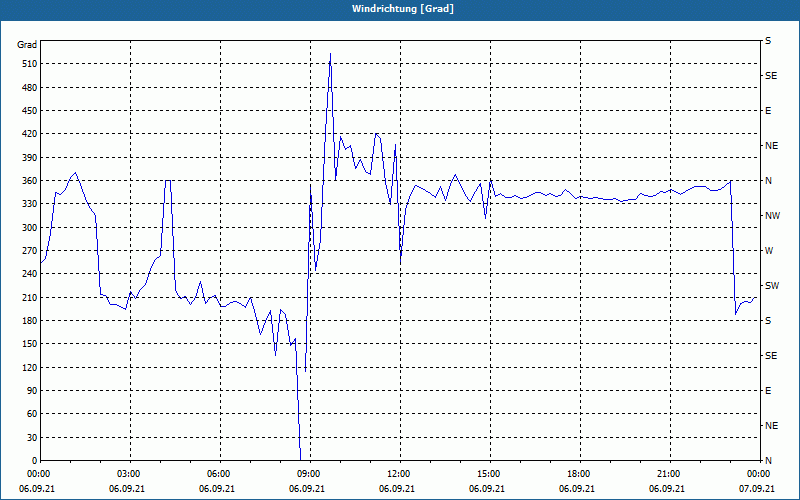Click the 06:00 time label

click(217, 474)
